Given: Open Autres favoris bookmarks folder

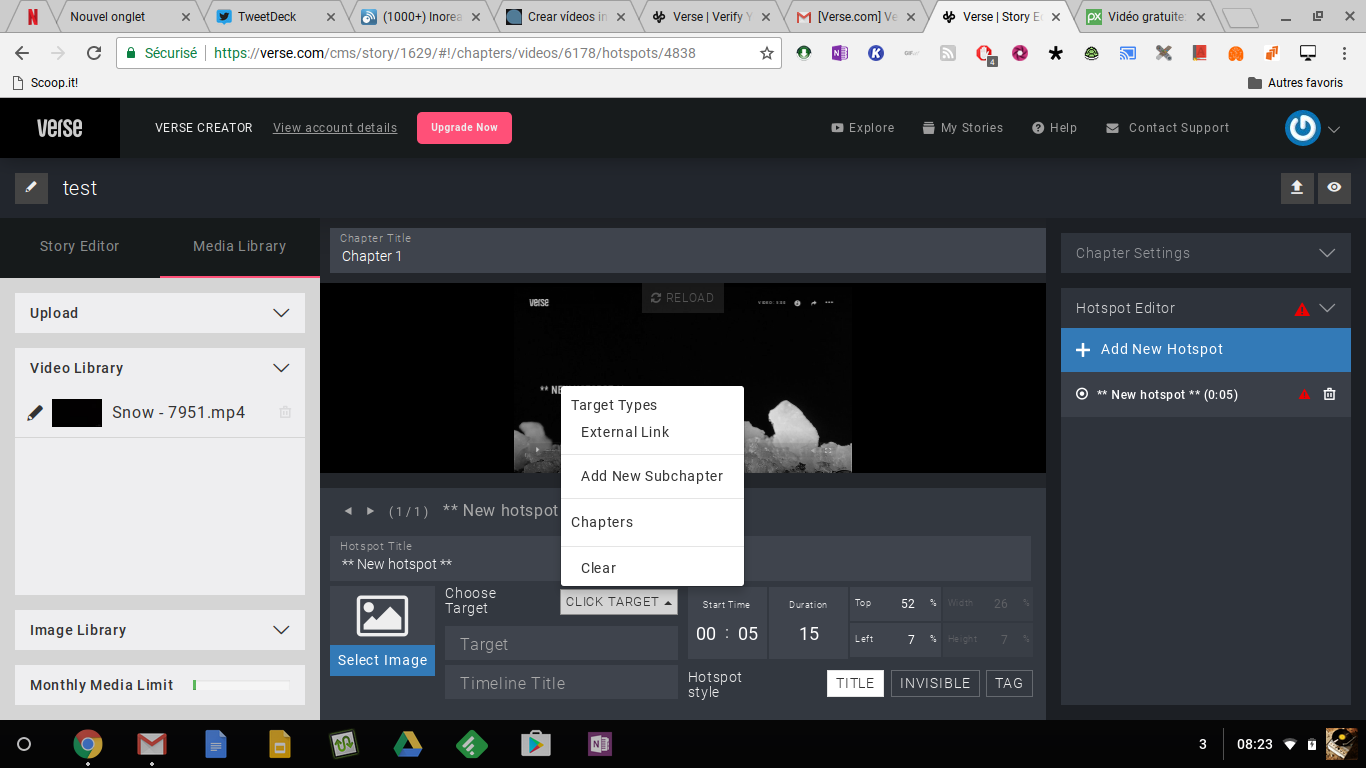Looking at the screenshot, I should 1296,83.
